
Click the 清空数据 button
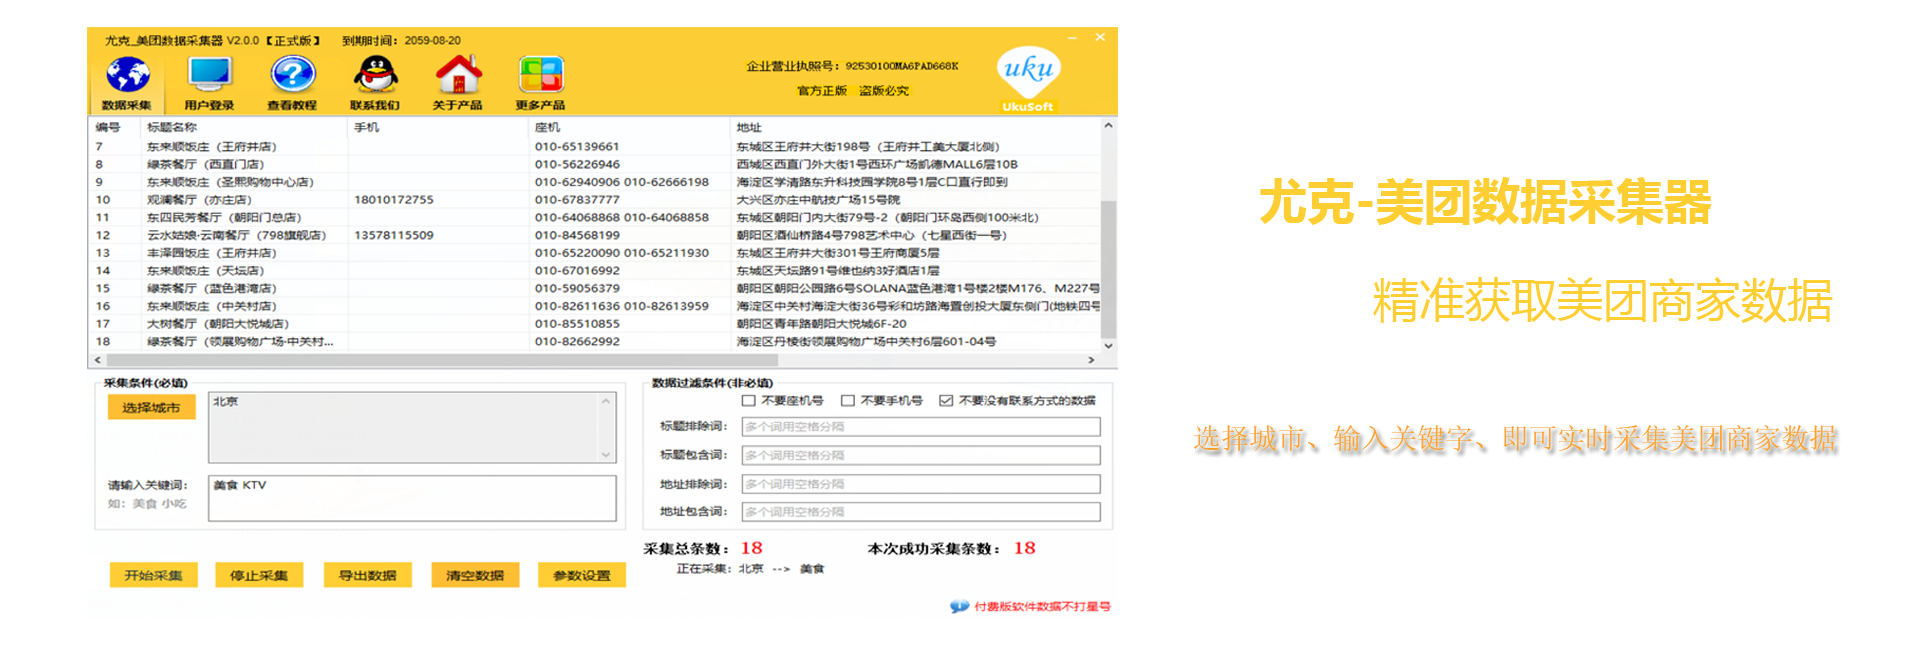475,575
